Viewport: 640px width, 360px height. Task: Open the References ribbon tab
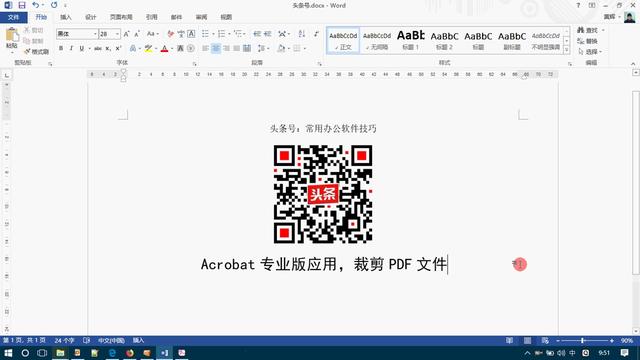pyautogui.click(x=151, y=17)
